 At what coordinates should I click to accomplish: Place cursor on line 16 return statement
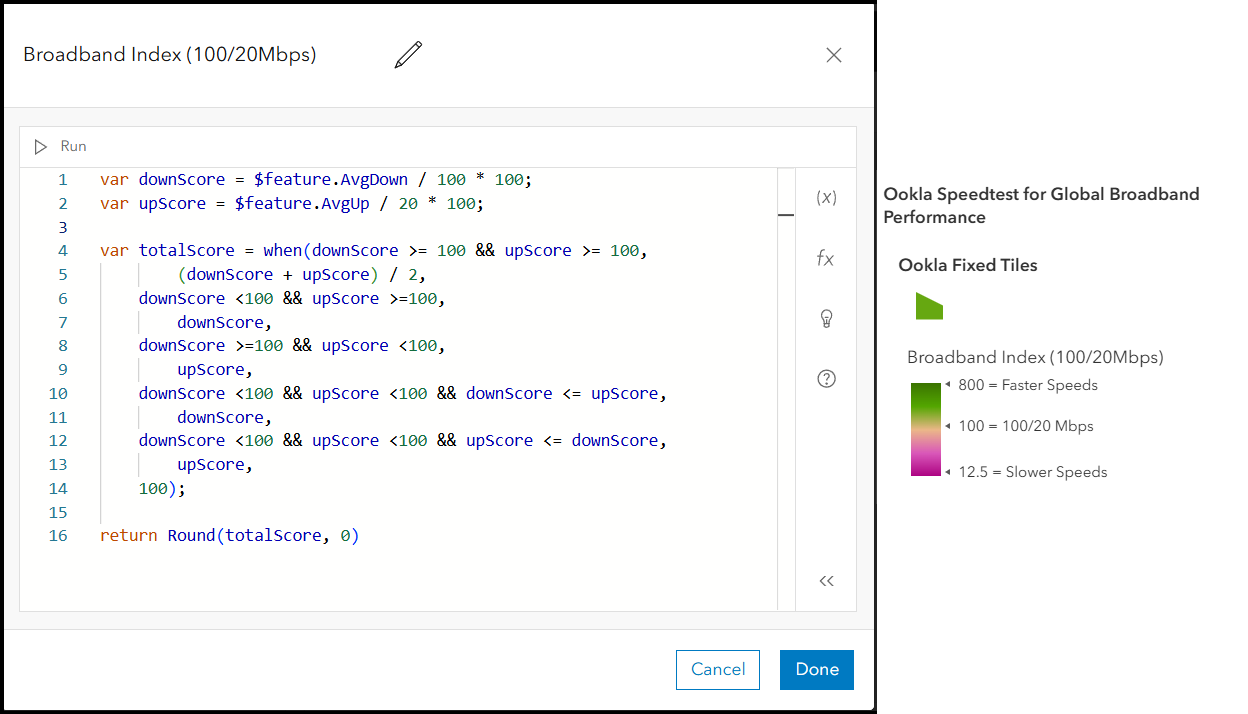coord(229,536)
